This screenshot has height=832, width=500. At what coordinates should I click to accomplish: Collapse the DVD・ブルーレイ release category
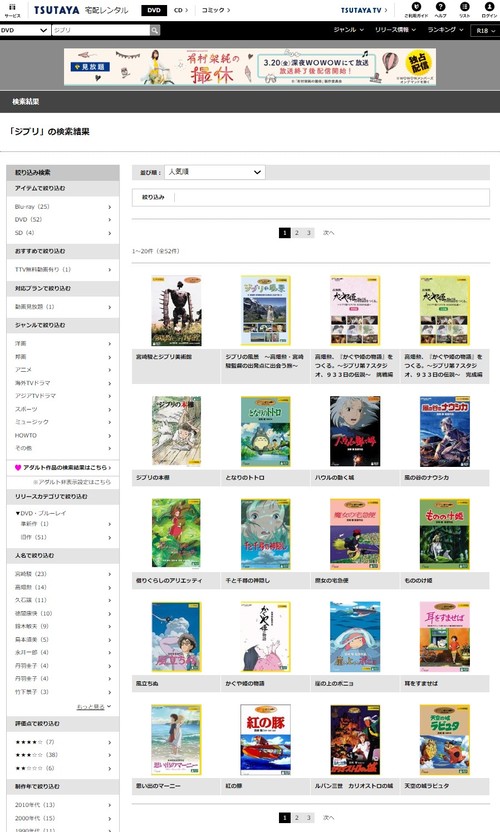tap(40, 513)
